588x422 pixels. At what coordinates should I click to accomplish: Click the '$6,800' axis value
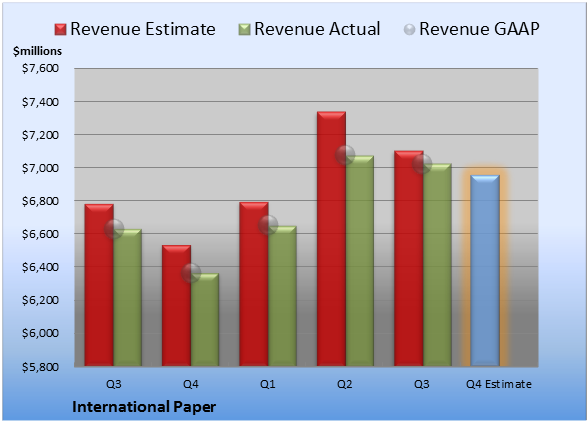click(x=40, y=201)
